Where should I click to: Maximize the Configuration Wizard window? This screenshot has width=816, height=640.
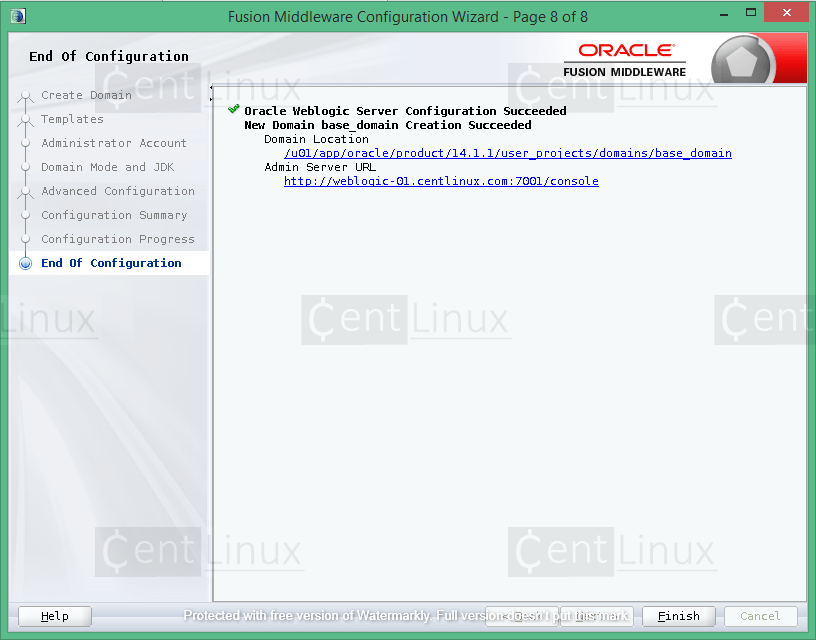click(750, 13)
